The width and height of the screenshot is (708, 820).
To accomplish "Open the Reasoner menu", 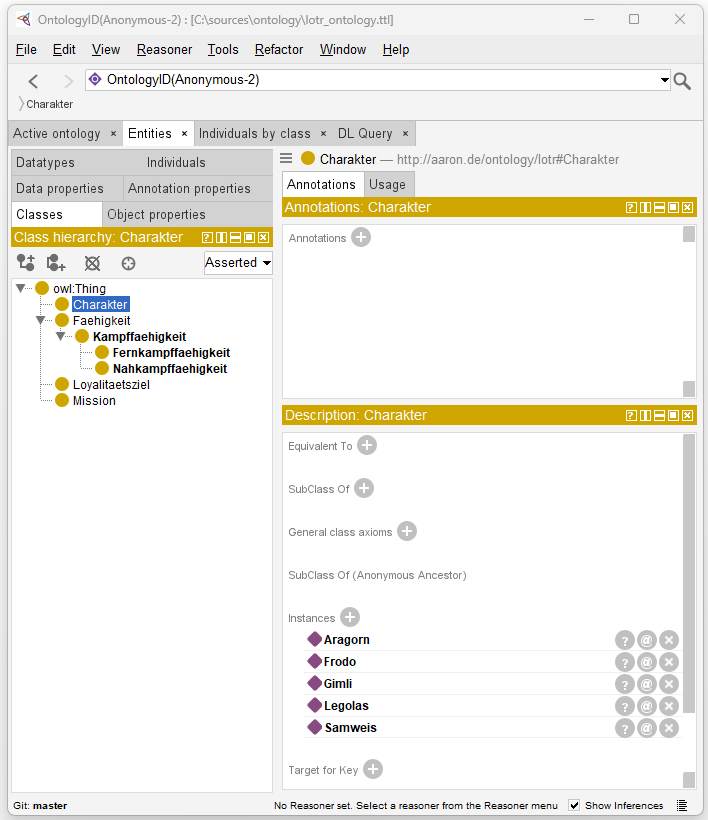I will pyautogui.click(x=164, y=49).
